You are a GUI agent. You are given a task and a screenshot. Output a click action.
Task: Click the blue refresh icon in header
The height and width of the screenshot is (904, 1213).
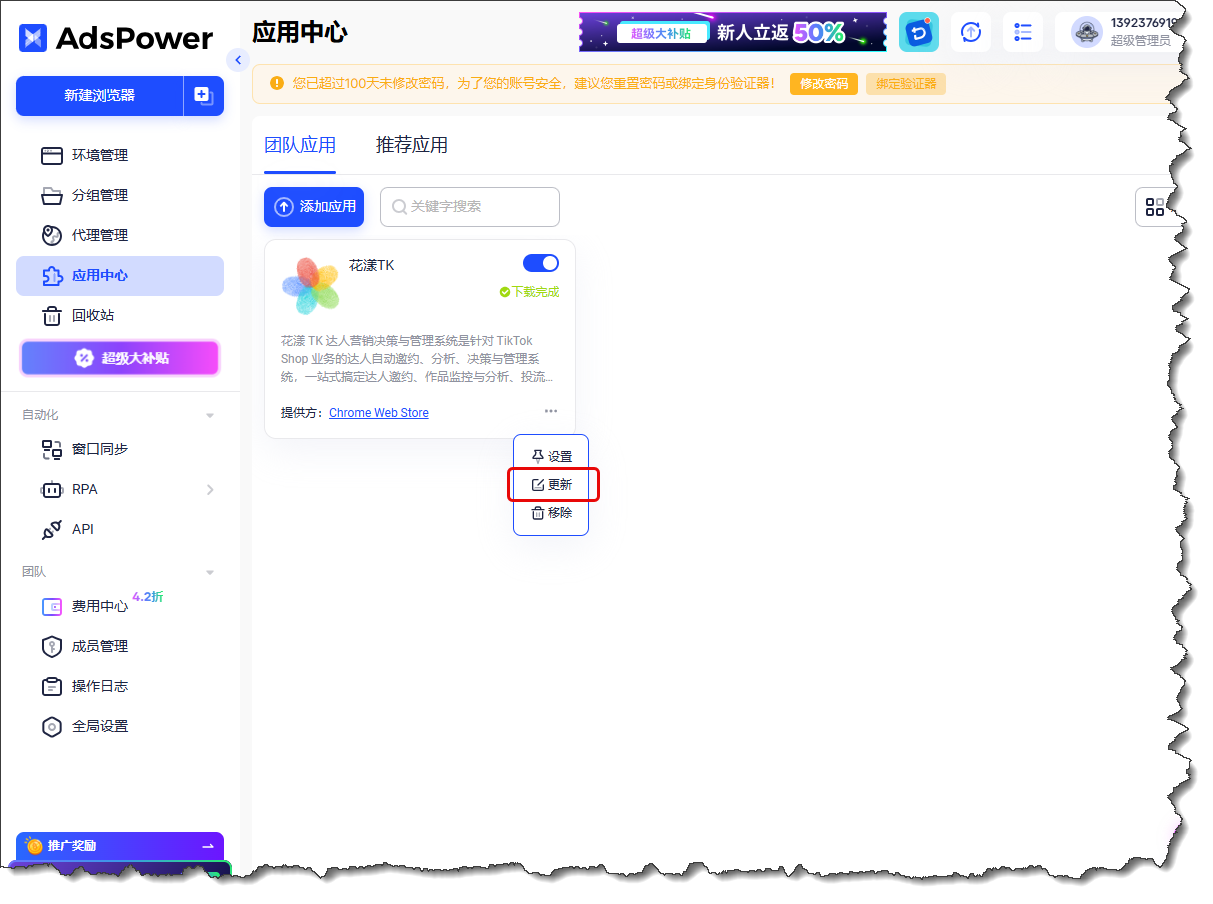pyautogui.click(x=918, y=32)
